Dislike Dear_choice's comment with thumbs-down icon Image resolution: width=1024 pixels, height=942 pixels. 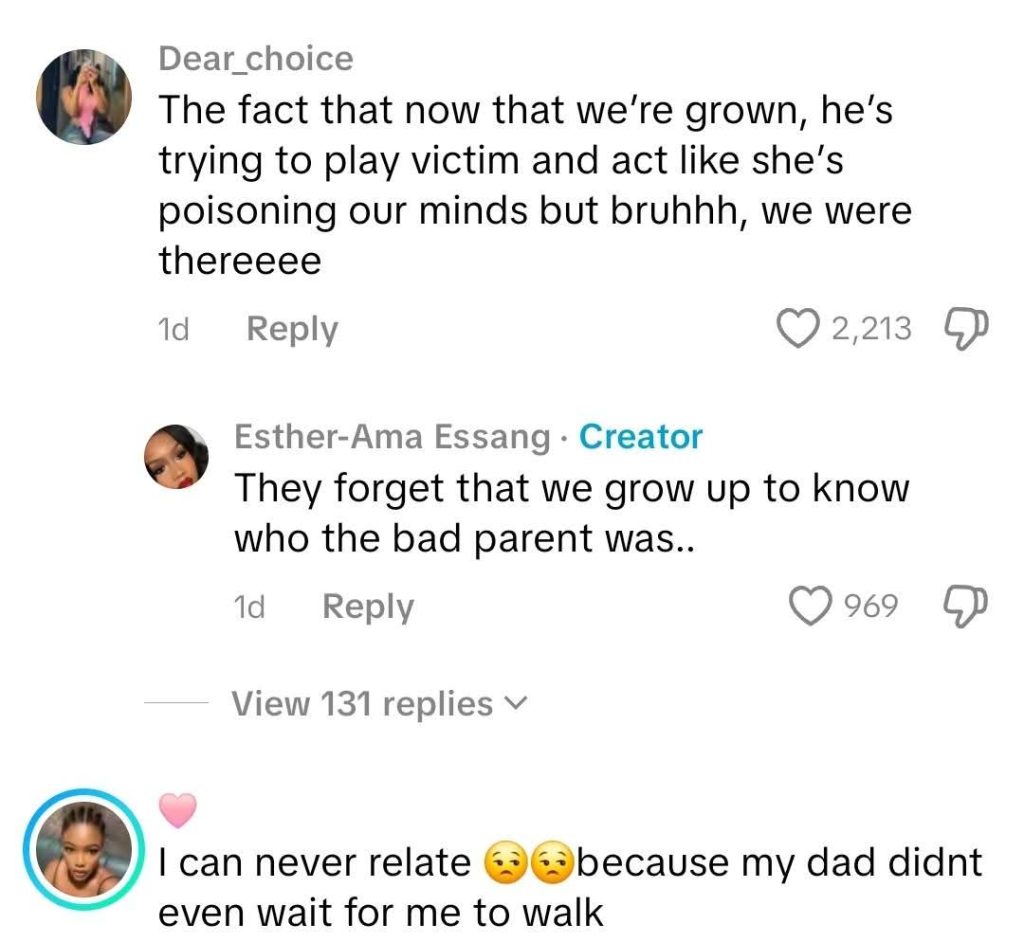coord(964,327)
